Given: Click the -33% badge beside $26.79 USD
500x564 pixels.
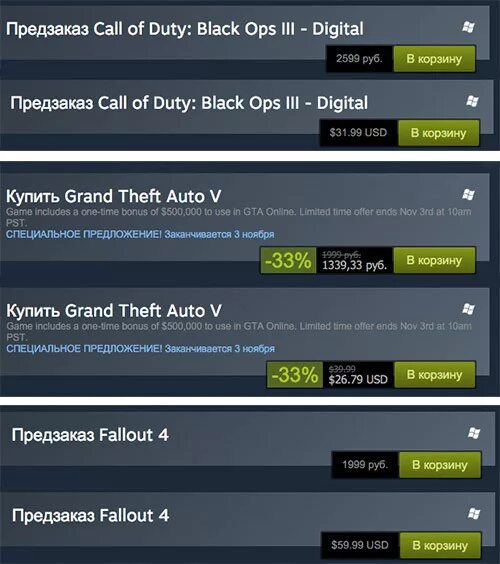Looking at the screenshot, I should pos(295,375).
